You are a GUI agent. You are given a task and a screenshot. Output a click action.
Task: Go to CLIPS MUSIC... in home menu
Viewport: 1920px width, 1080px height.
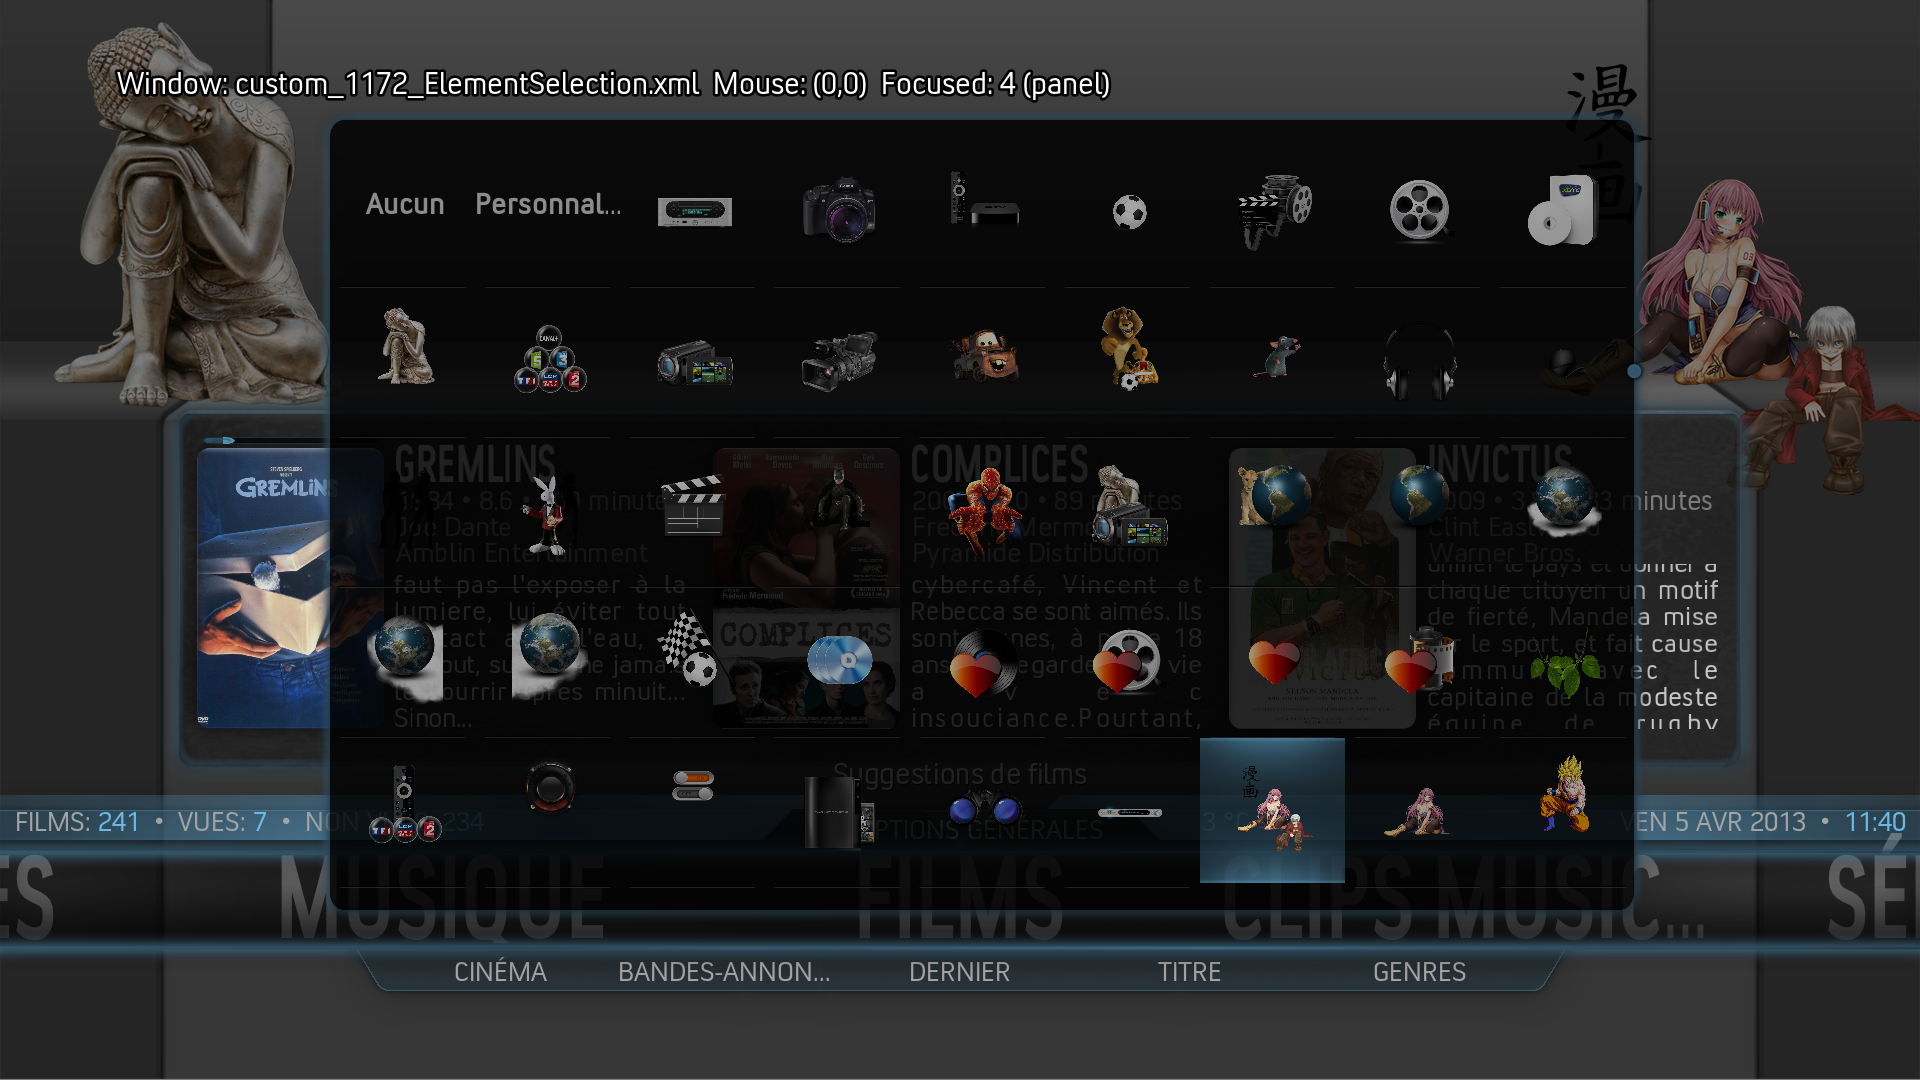click(x=1464, y=898)
